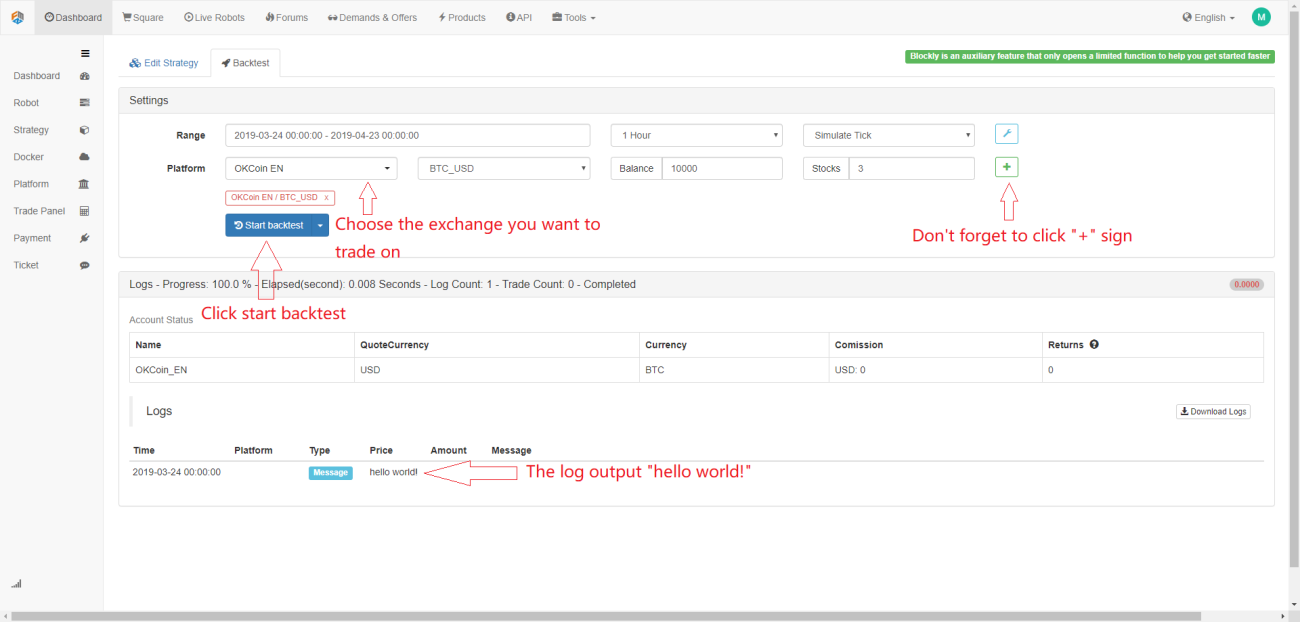Click the Balance input field
The width and height of the screenshot is (1300, 622).
pyautogui.click(x=722, y=168)
